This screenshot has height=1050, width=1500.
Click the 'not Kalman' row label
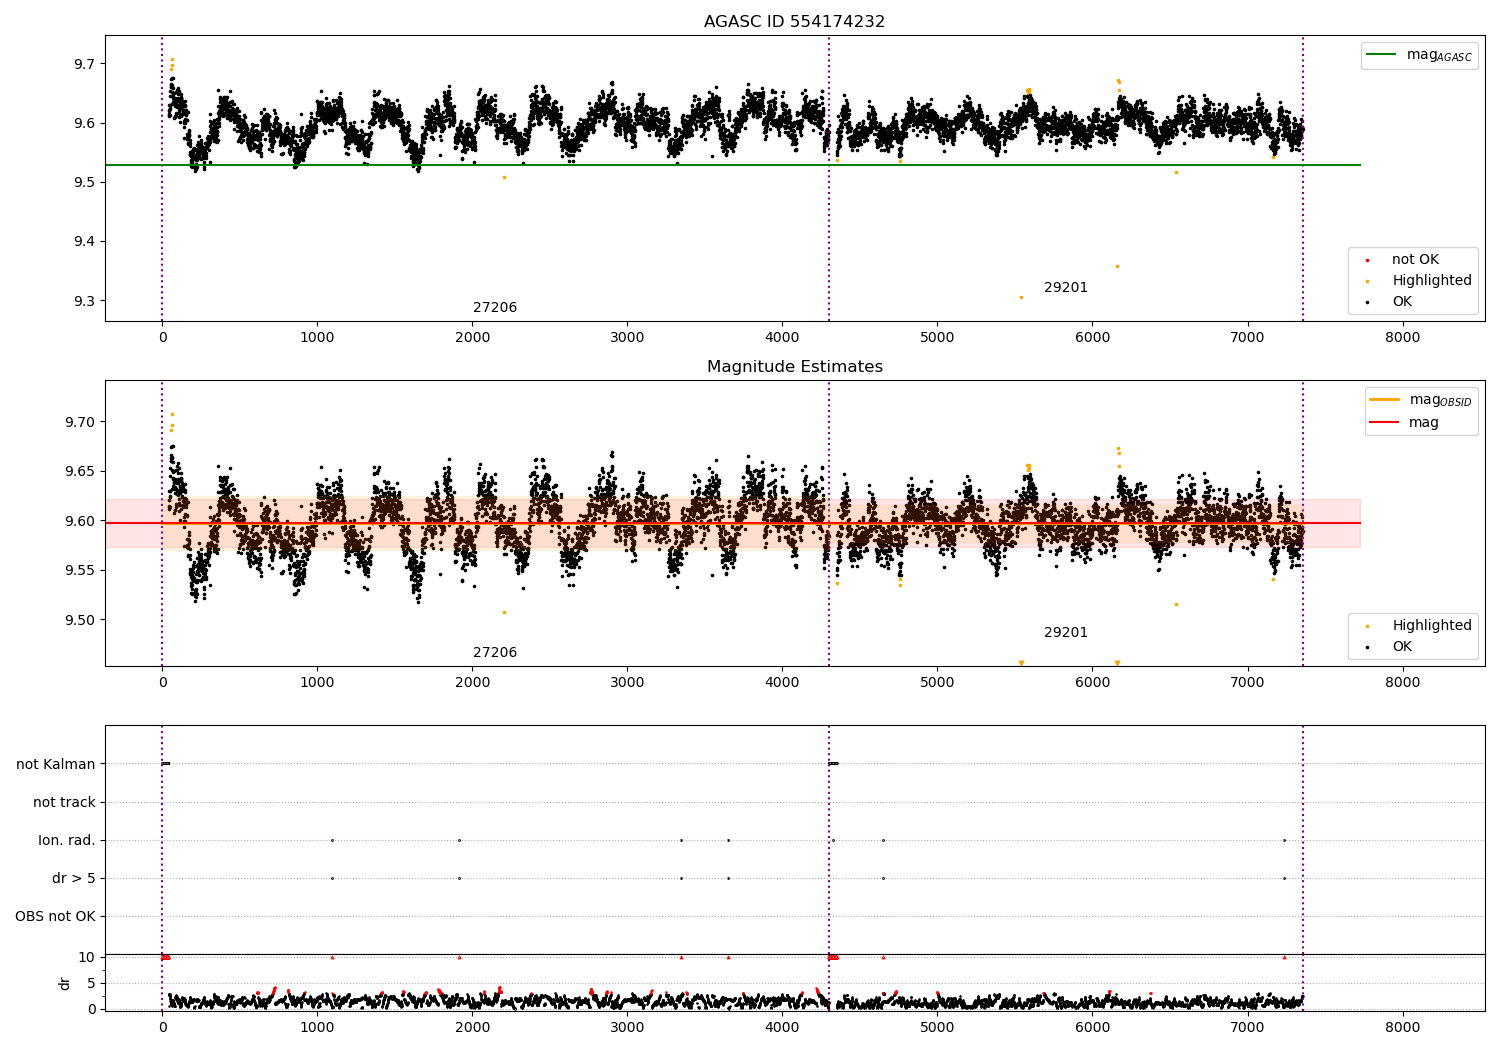(x=56, y=765)
